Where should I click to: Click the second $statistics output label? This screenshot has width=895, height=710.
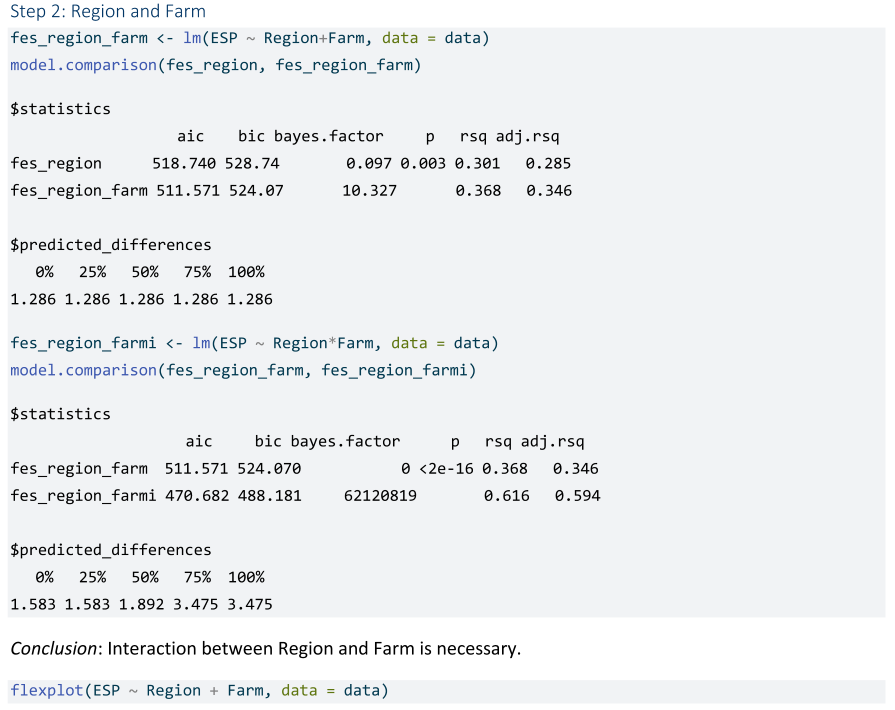point(60,414)
